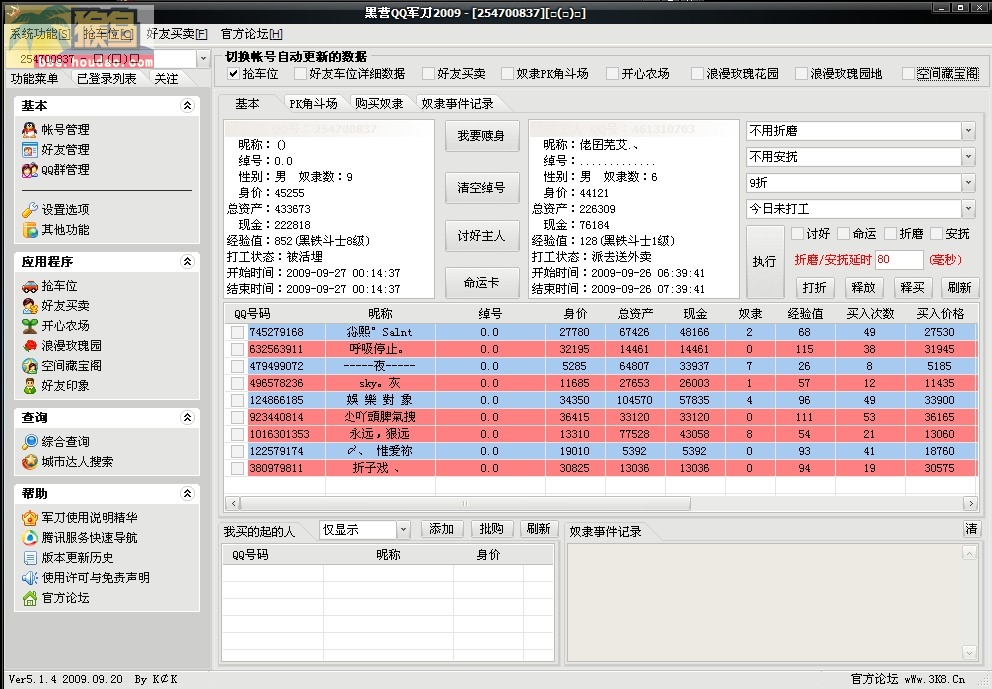
Task: Collapse the 基本 sidebar section
Action: tap(187, 106)
